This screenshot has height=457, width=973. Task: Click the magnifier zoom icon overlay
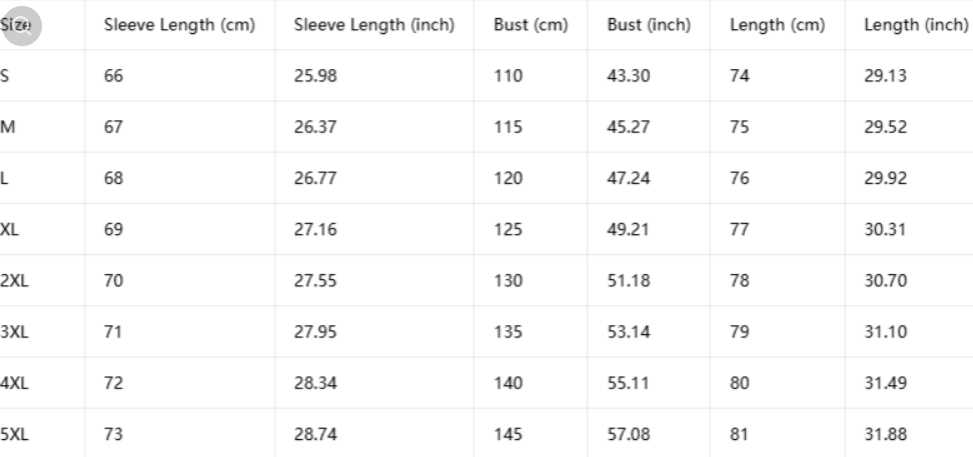point(22,26)
